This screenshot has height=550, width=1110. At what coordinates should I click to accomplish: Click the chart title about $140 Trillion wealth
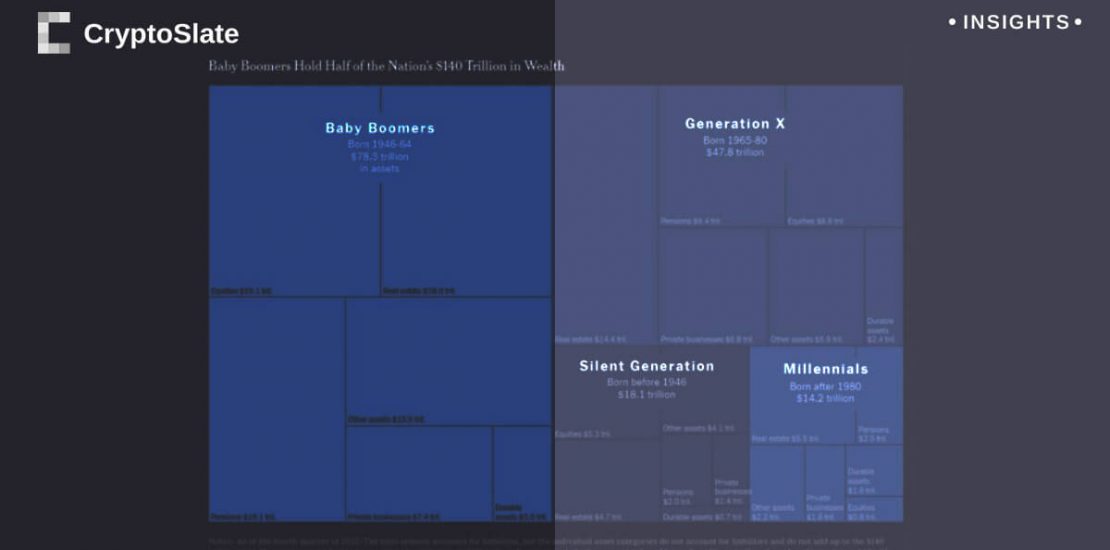[386, 66]
